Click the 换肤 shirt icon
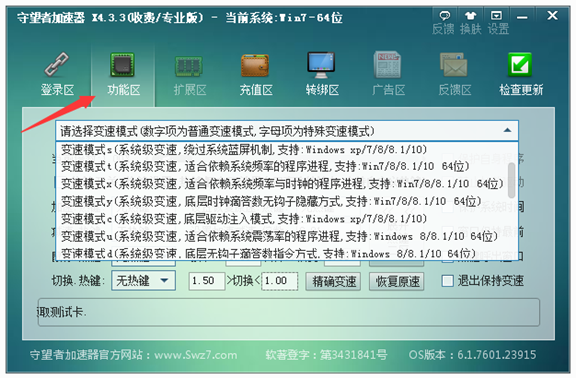The width and height of the screenshot is (576, 378). point(470,16)
